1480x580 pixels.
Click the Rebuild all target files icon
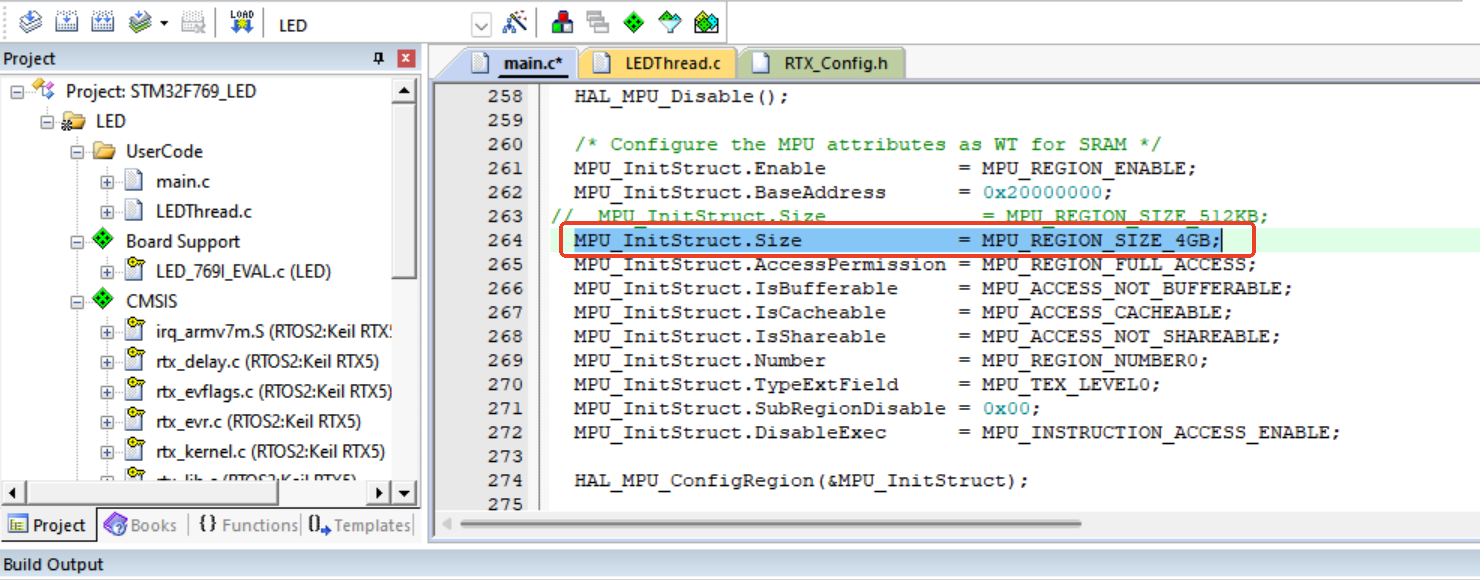(102, 22)
